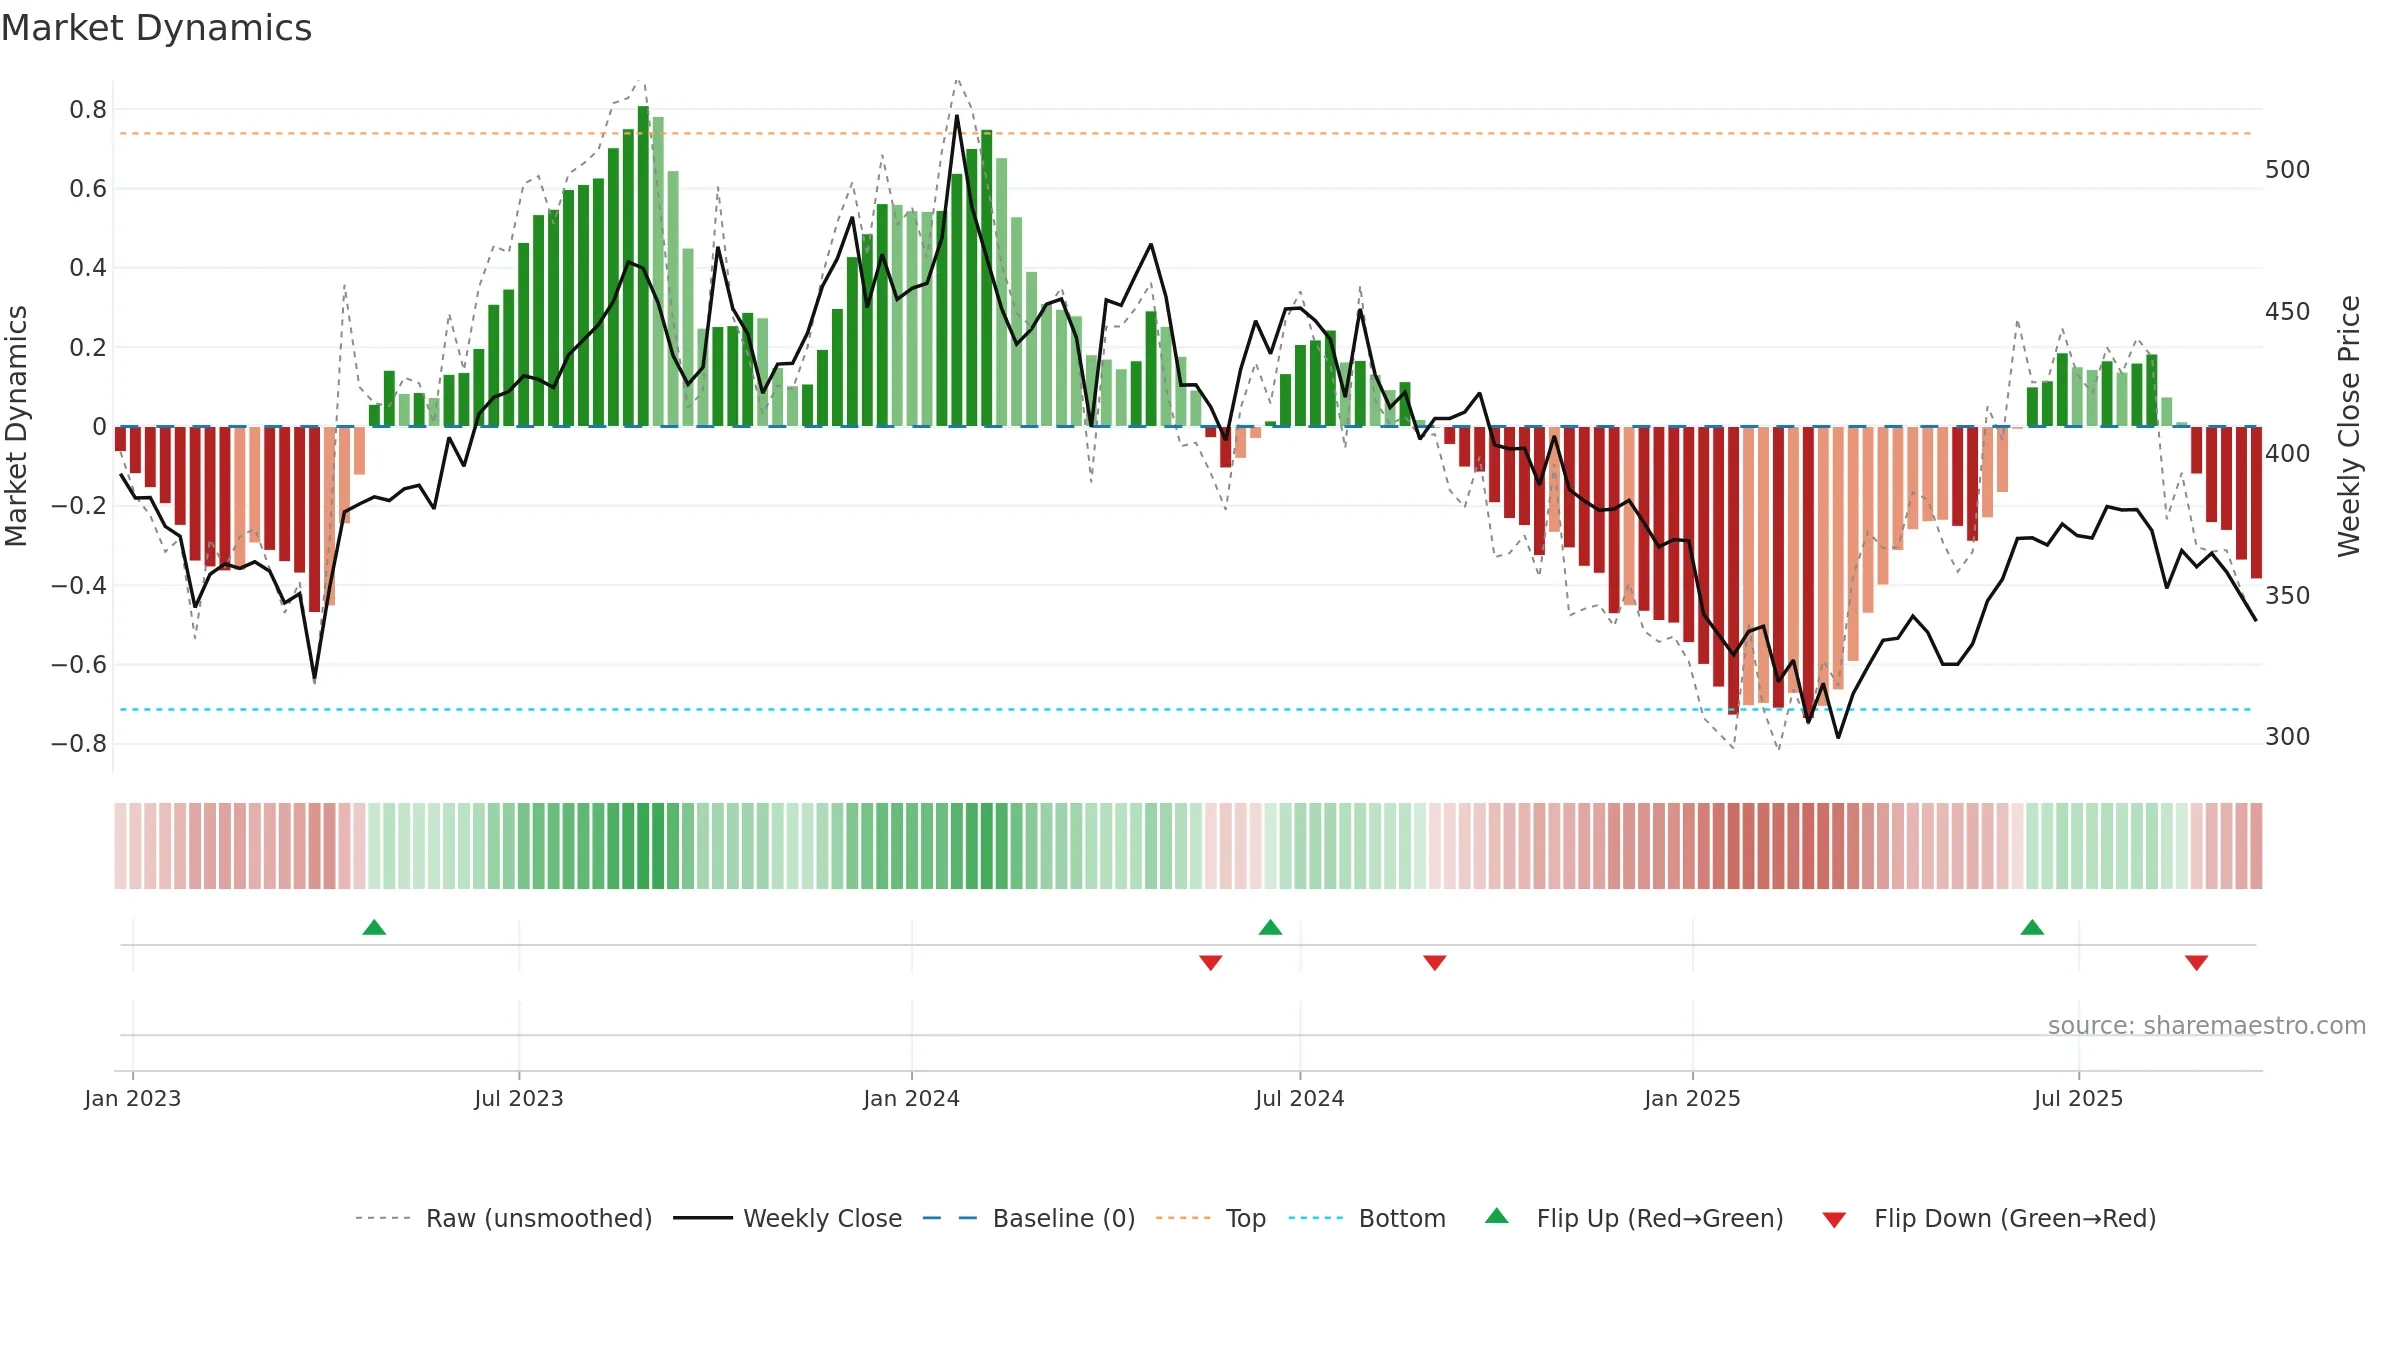This screenshot has height=1350, width=2400.
Task: Click the Jul 2024 axis label
Action: 1300,1098
